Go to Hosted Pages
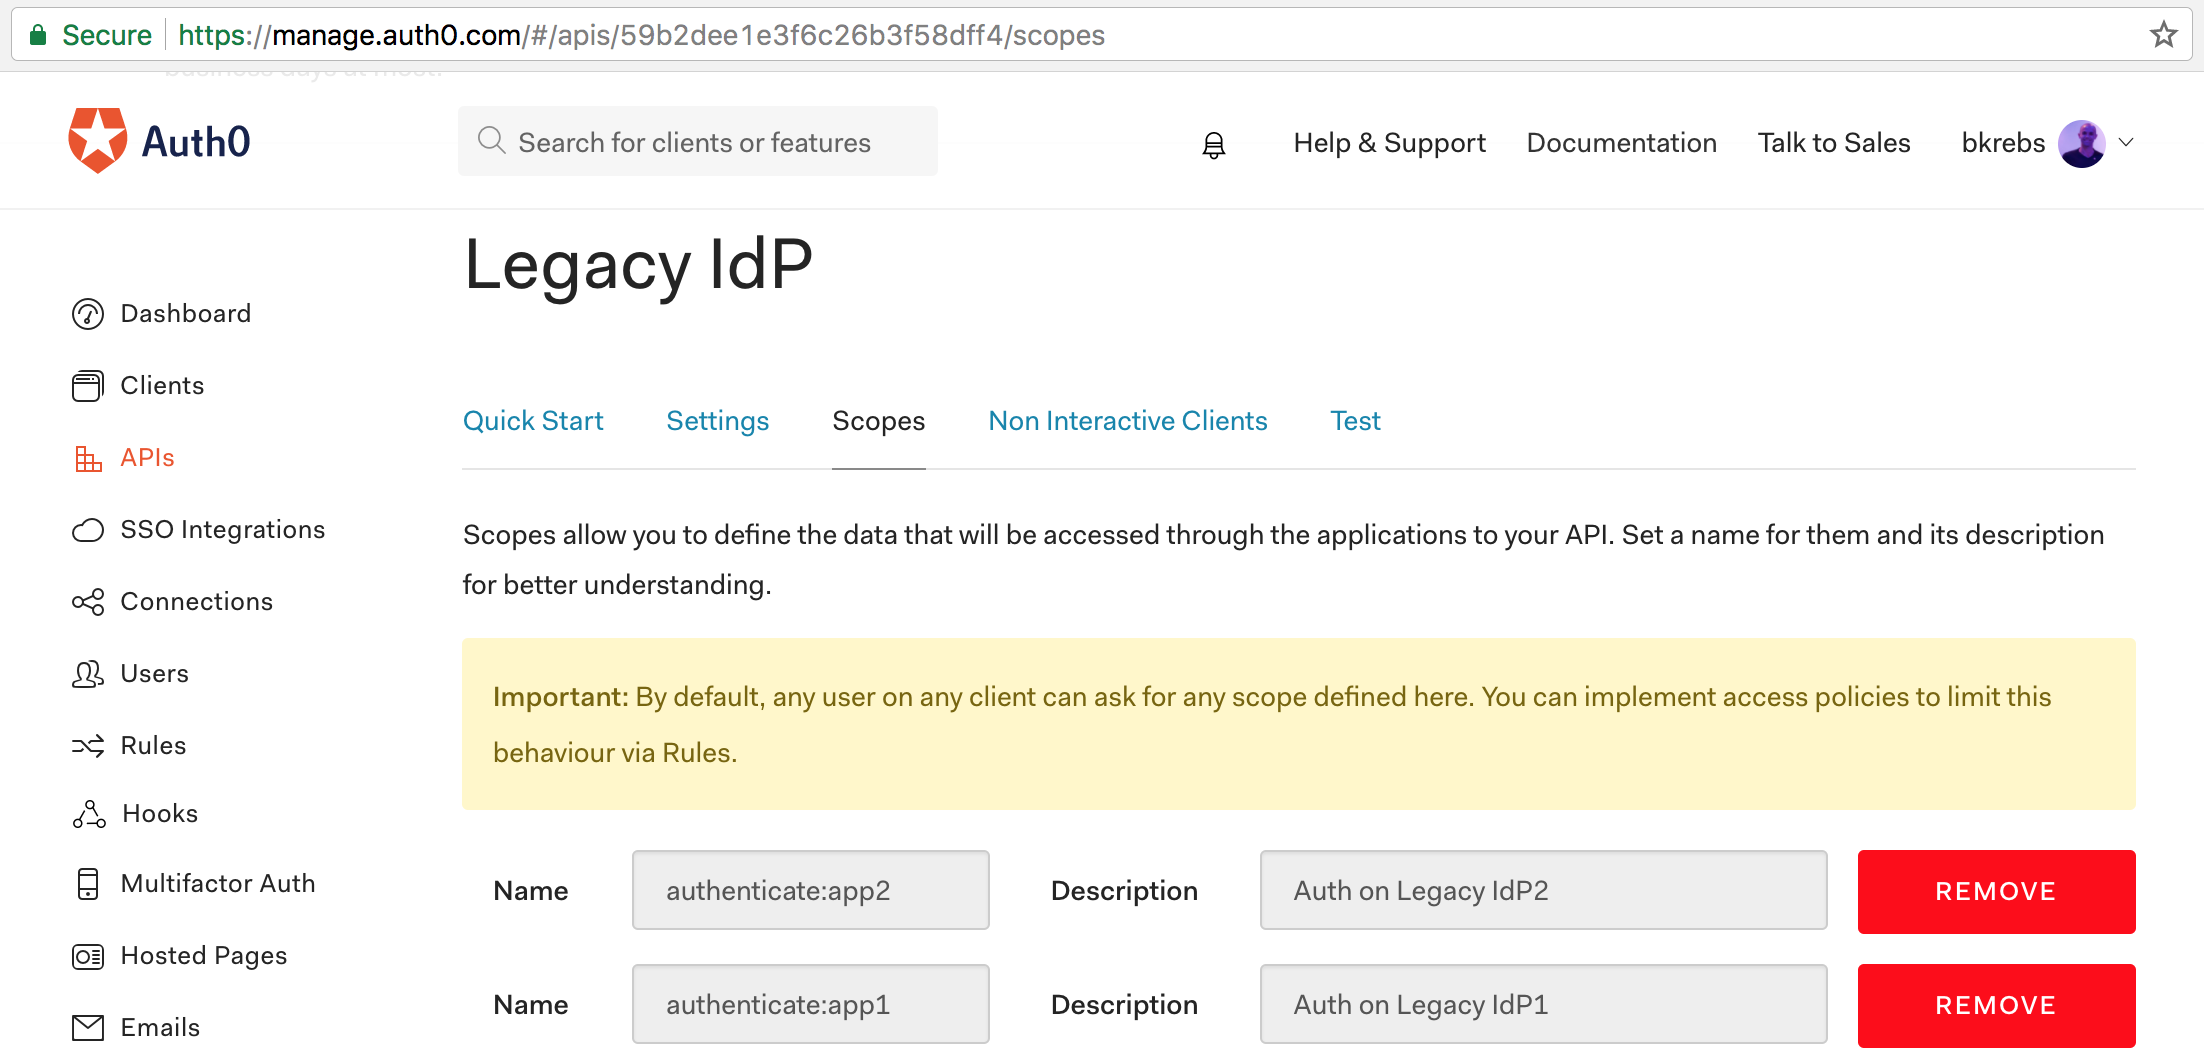This screenshot has width=2204, height=1062. click(x=204, y=956)
